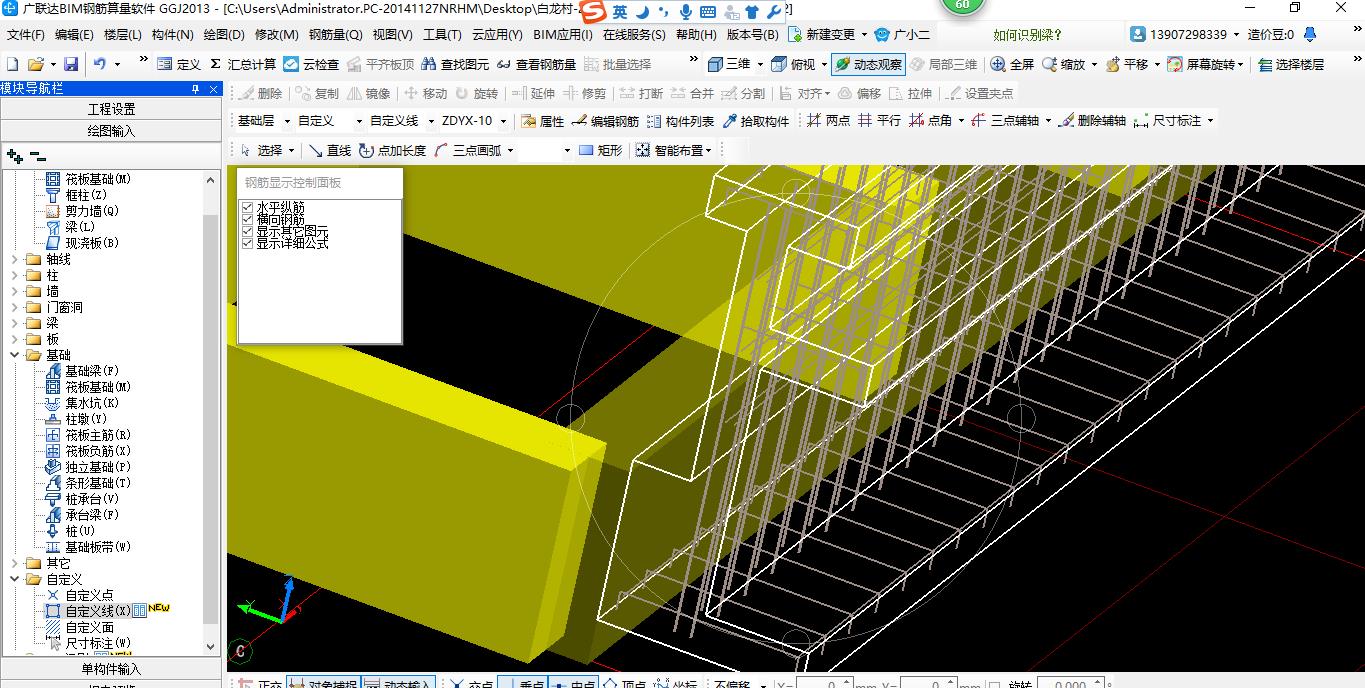Open 编辑钢筋 edit rebar
Screen dimensions: 1365x688
(605, 121)
